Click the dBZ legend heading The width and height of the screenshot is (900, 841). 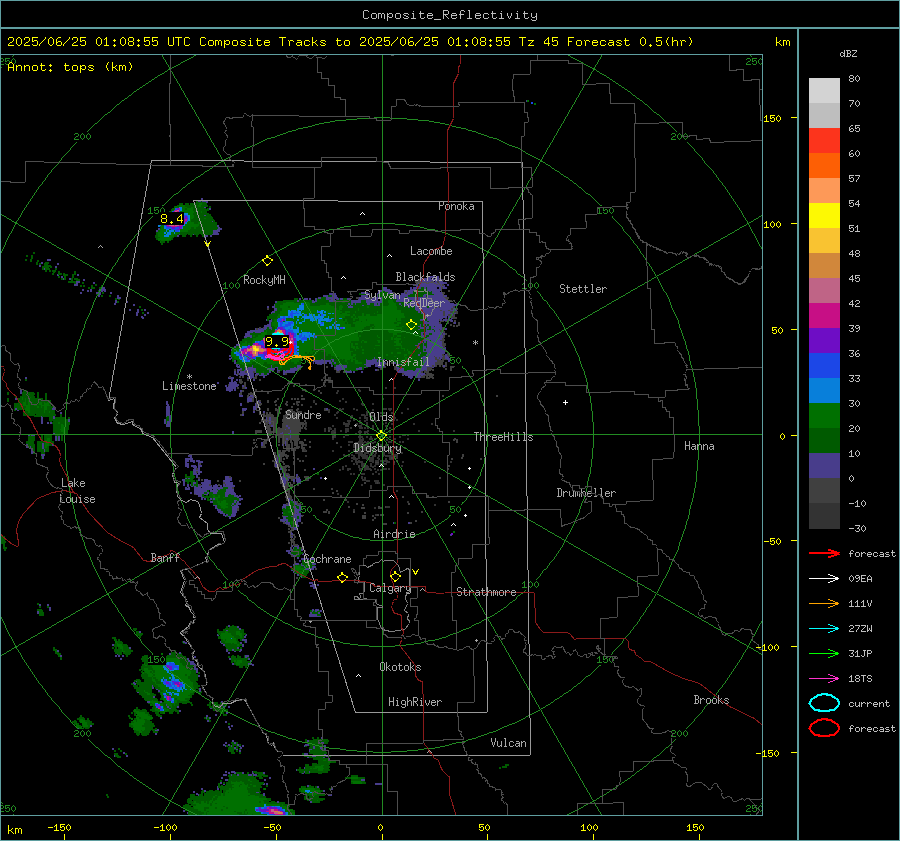point(848,53)
